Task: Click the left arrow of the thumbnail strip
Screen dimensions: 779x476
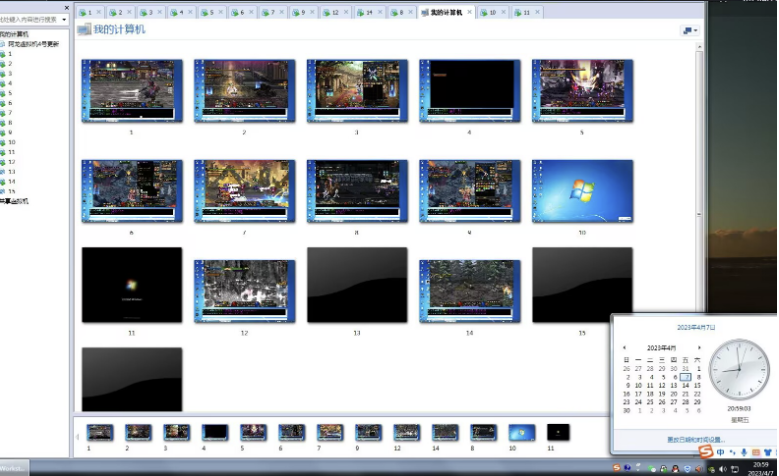Action: (78, 437)
